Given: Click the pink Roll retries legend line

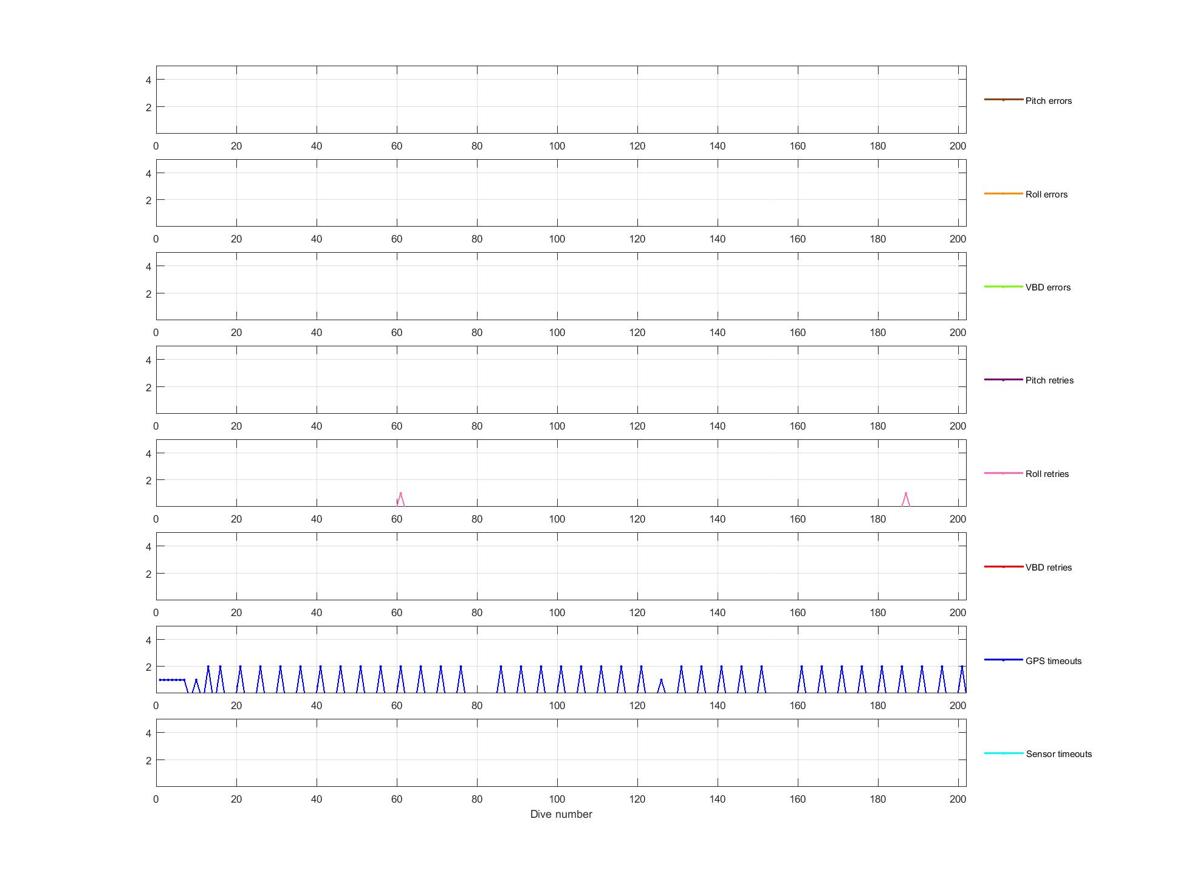Looking at the screenshot, I should (x=1003, y=473).
